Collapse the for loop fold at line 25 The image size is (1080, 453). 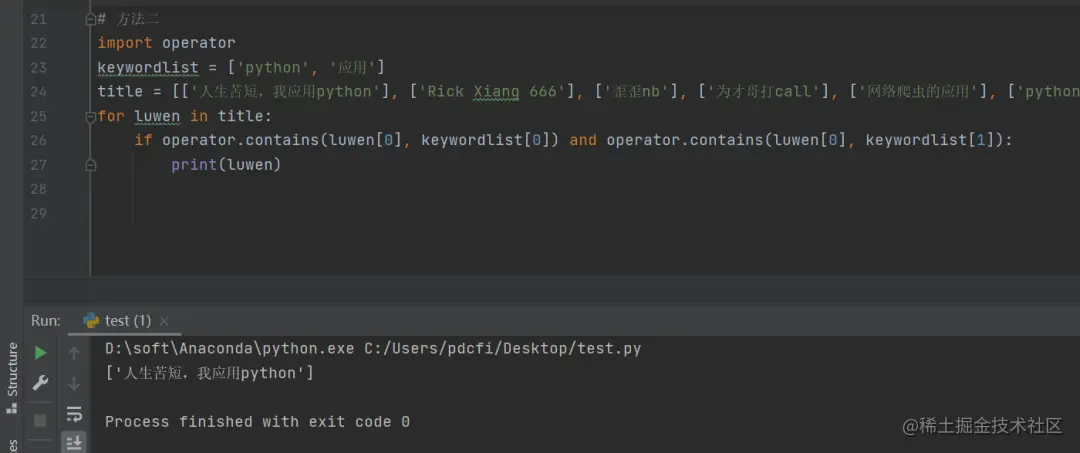[x=90, y=116]
